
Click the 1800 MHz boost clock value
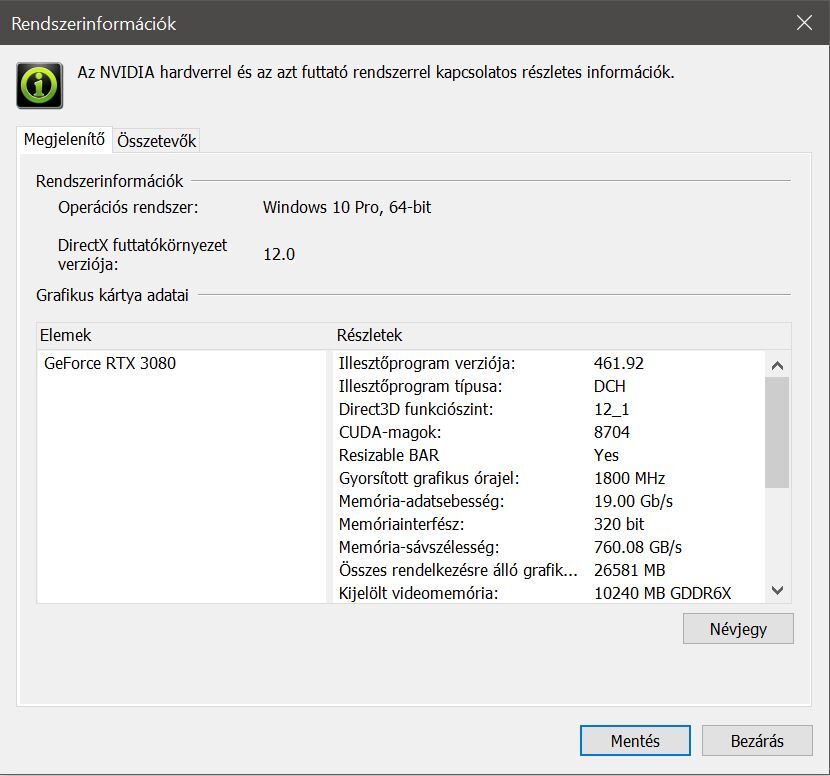click(629, 478)
